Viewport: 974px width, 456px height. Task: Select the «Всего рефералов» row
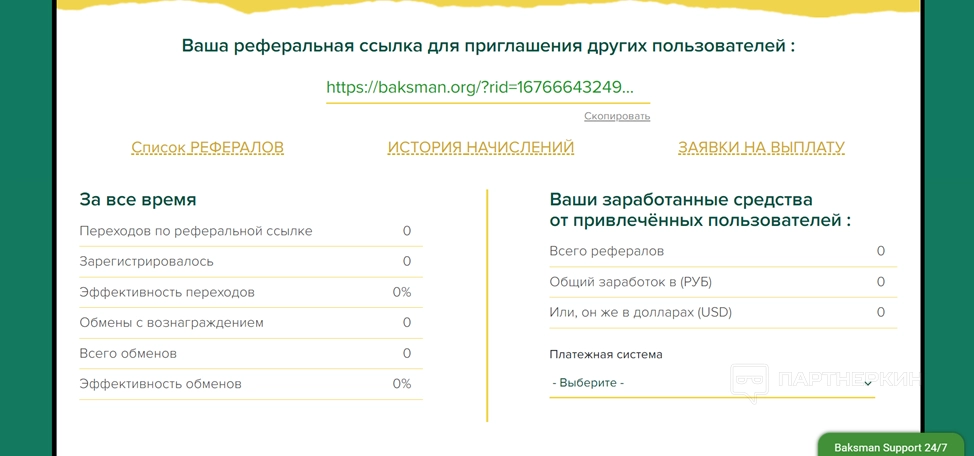click(720, 251)
